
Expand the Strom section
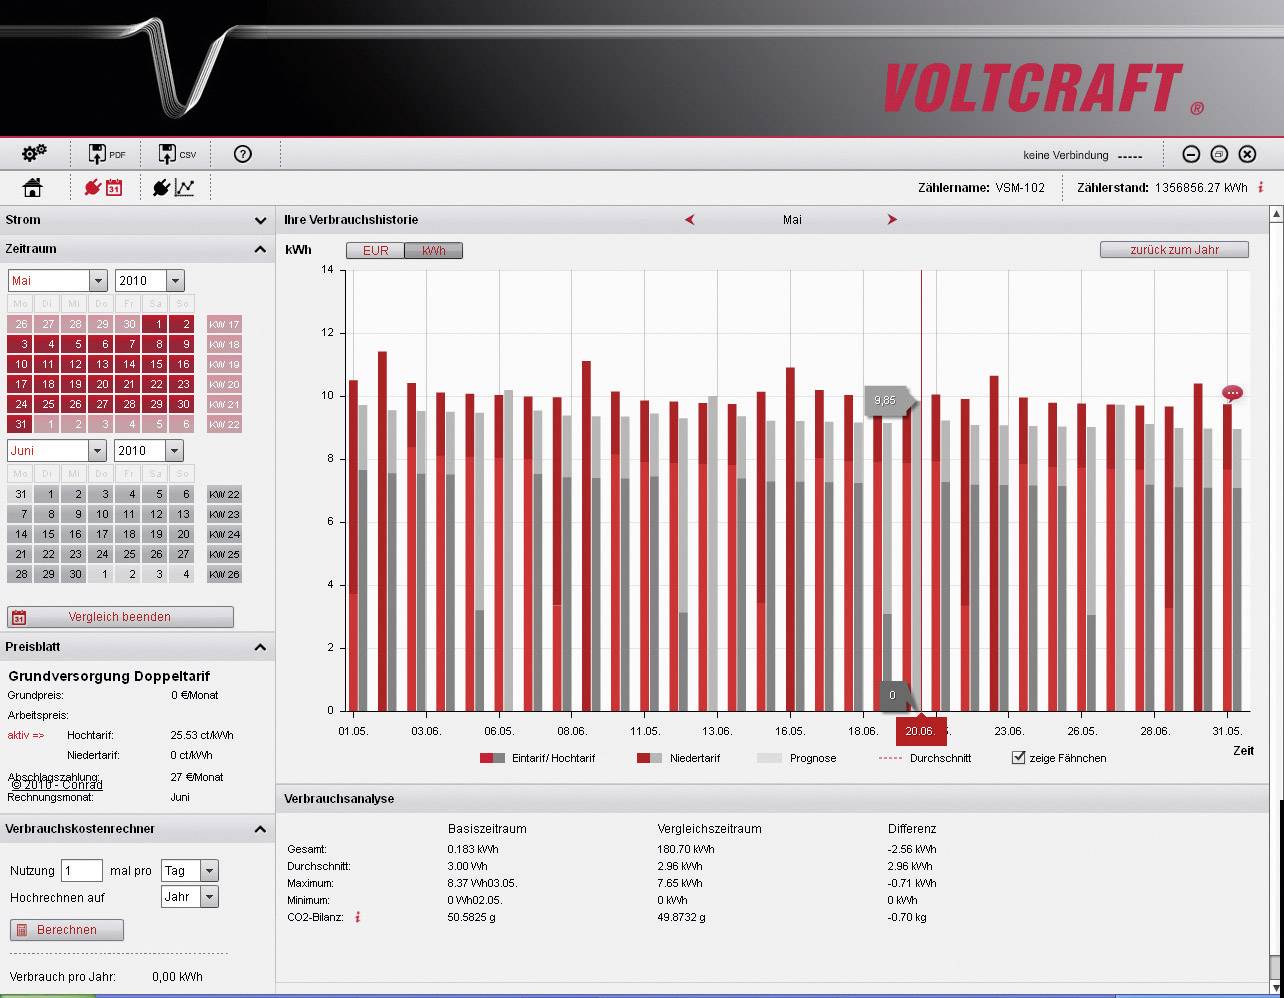(260, 220)
